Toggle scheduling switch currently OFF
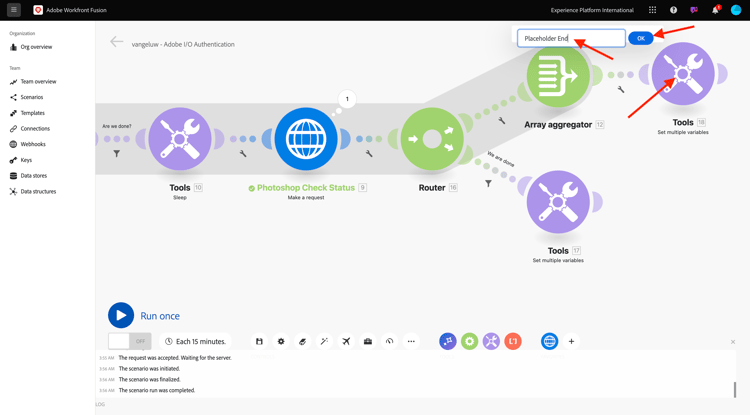 (130, 341)
